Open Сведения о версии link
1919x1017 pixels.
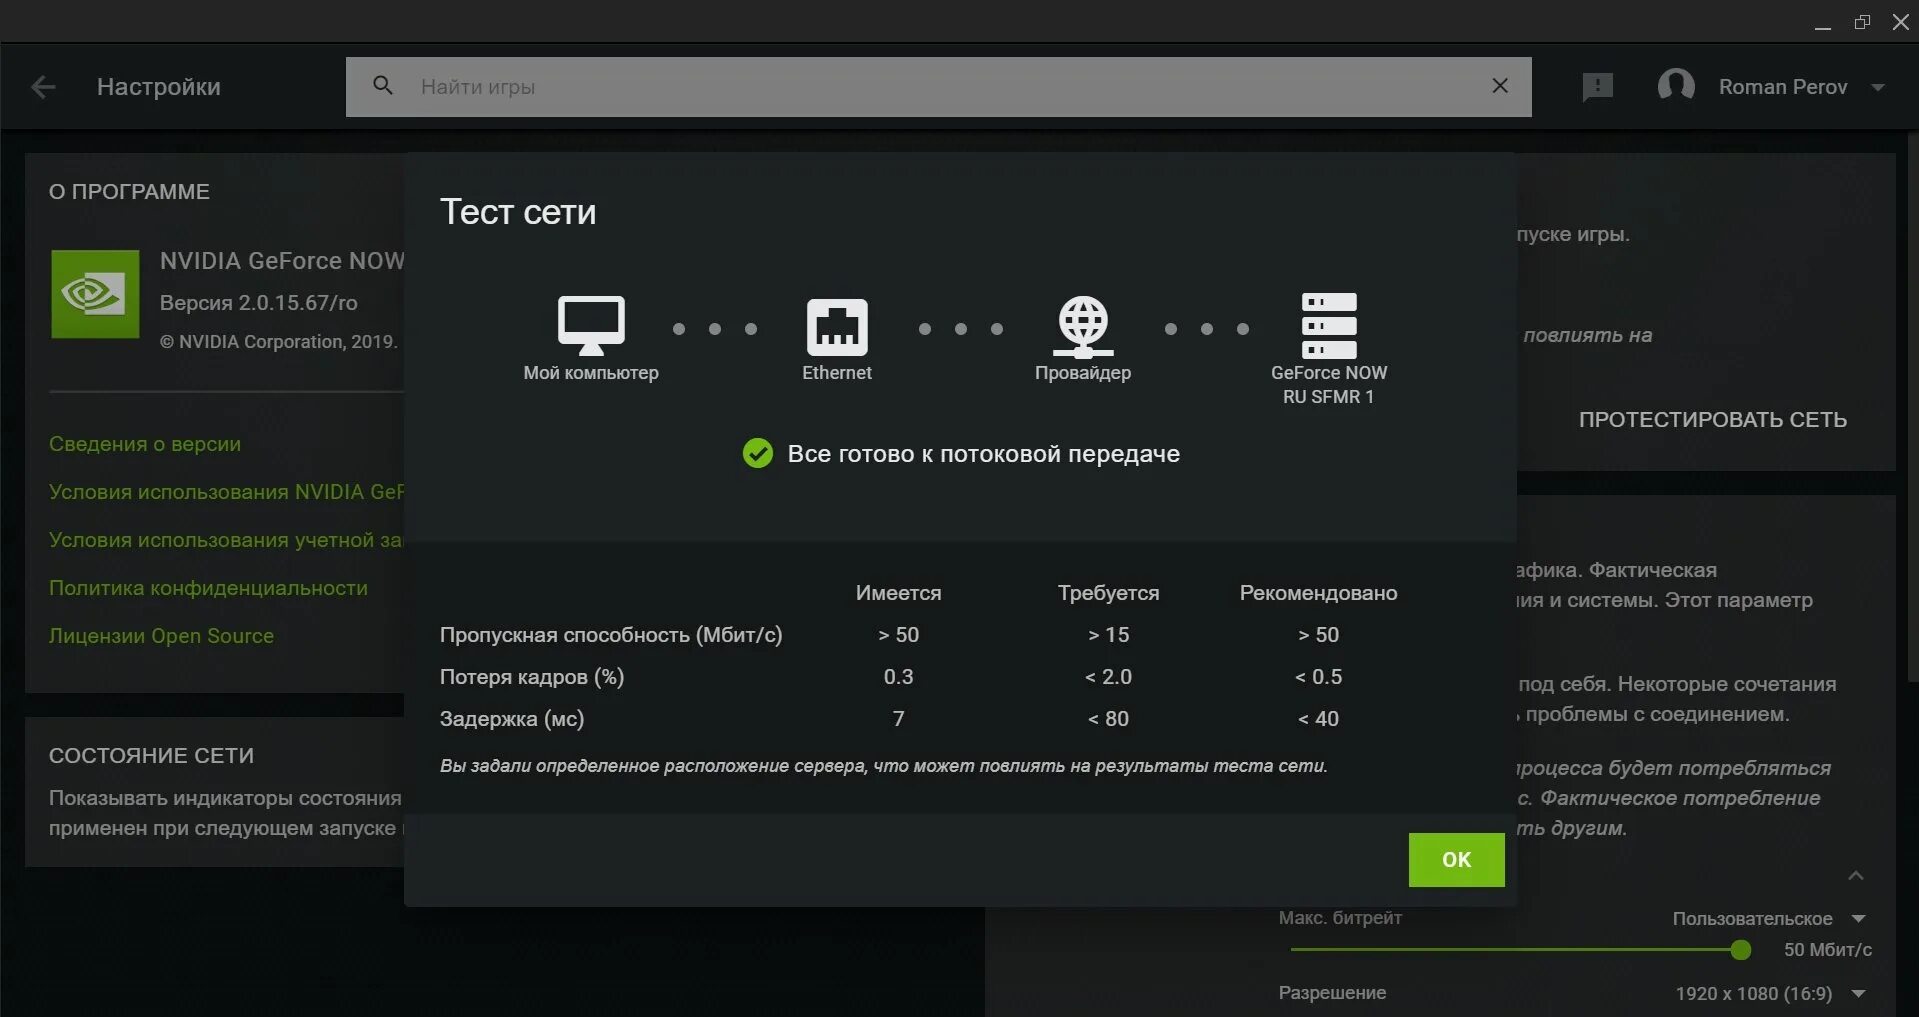tap(145, 444)
